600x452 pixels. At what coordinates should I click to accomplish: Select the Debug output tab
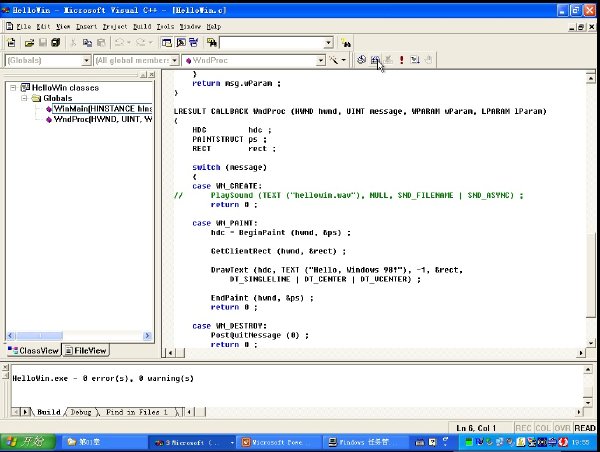coord(81,412)
